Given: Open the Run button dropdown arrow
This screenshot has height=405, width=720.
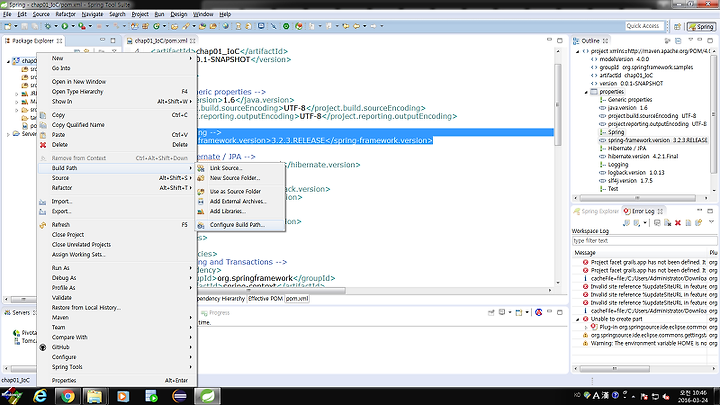Looking at the screenshot, I should pyautogui.click(x=73, y=26).
